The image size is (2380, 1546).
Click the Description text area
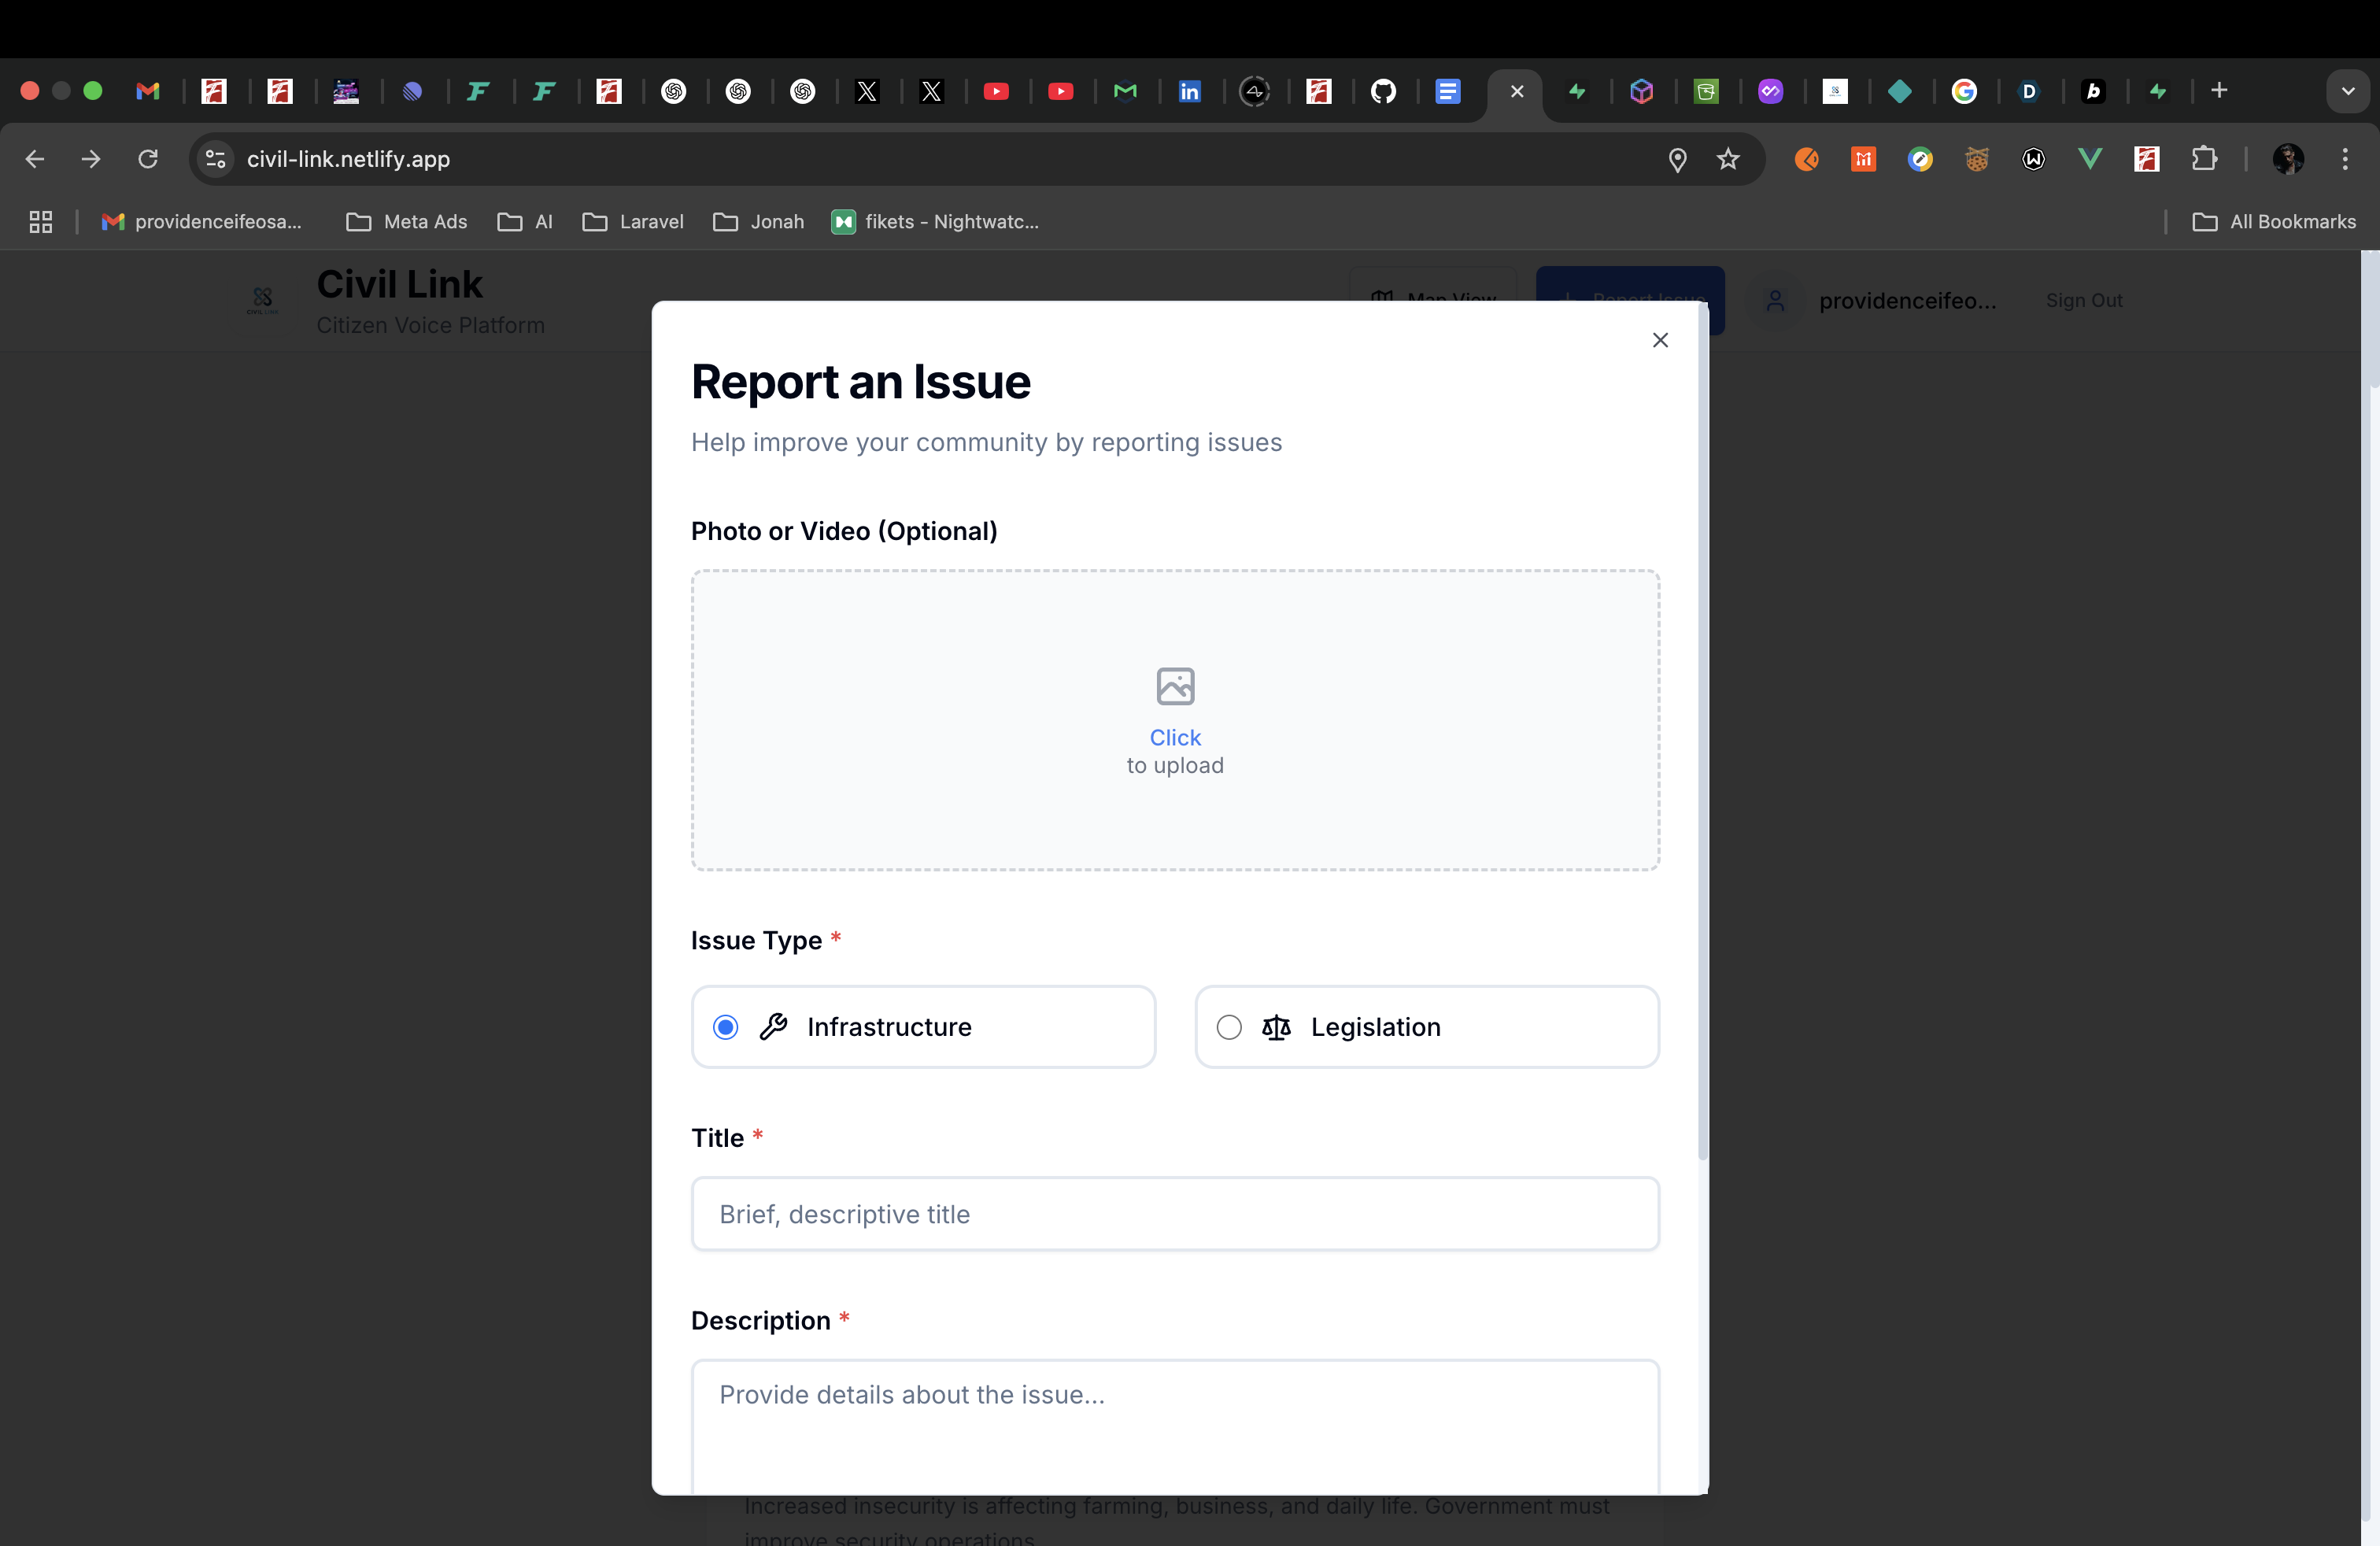(x=1175, y=1425)
